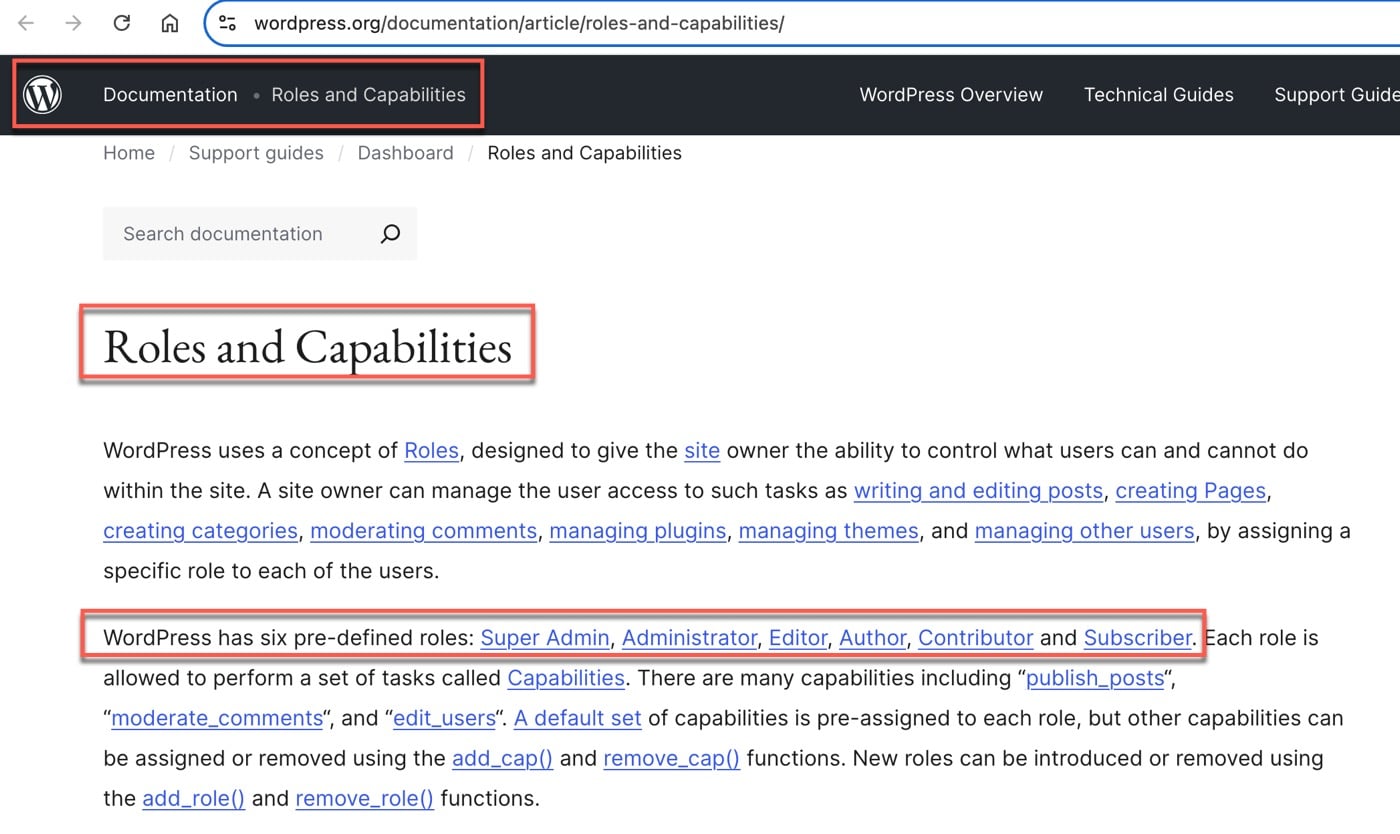Click Roles and Capabilities in dark header

tap(368, 95)
